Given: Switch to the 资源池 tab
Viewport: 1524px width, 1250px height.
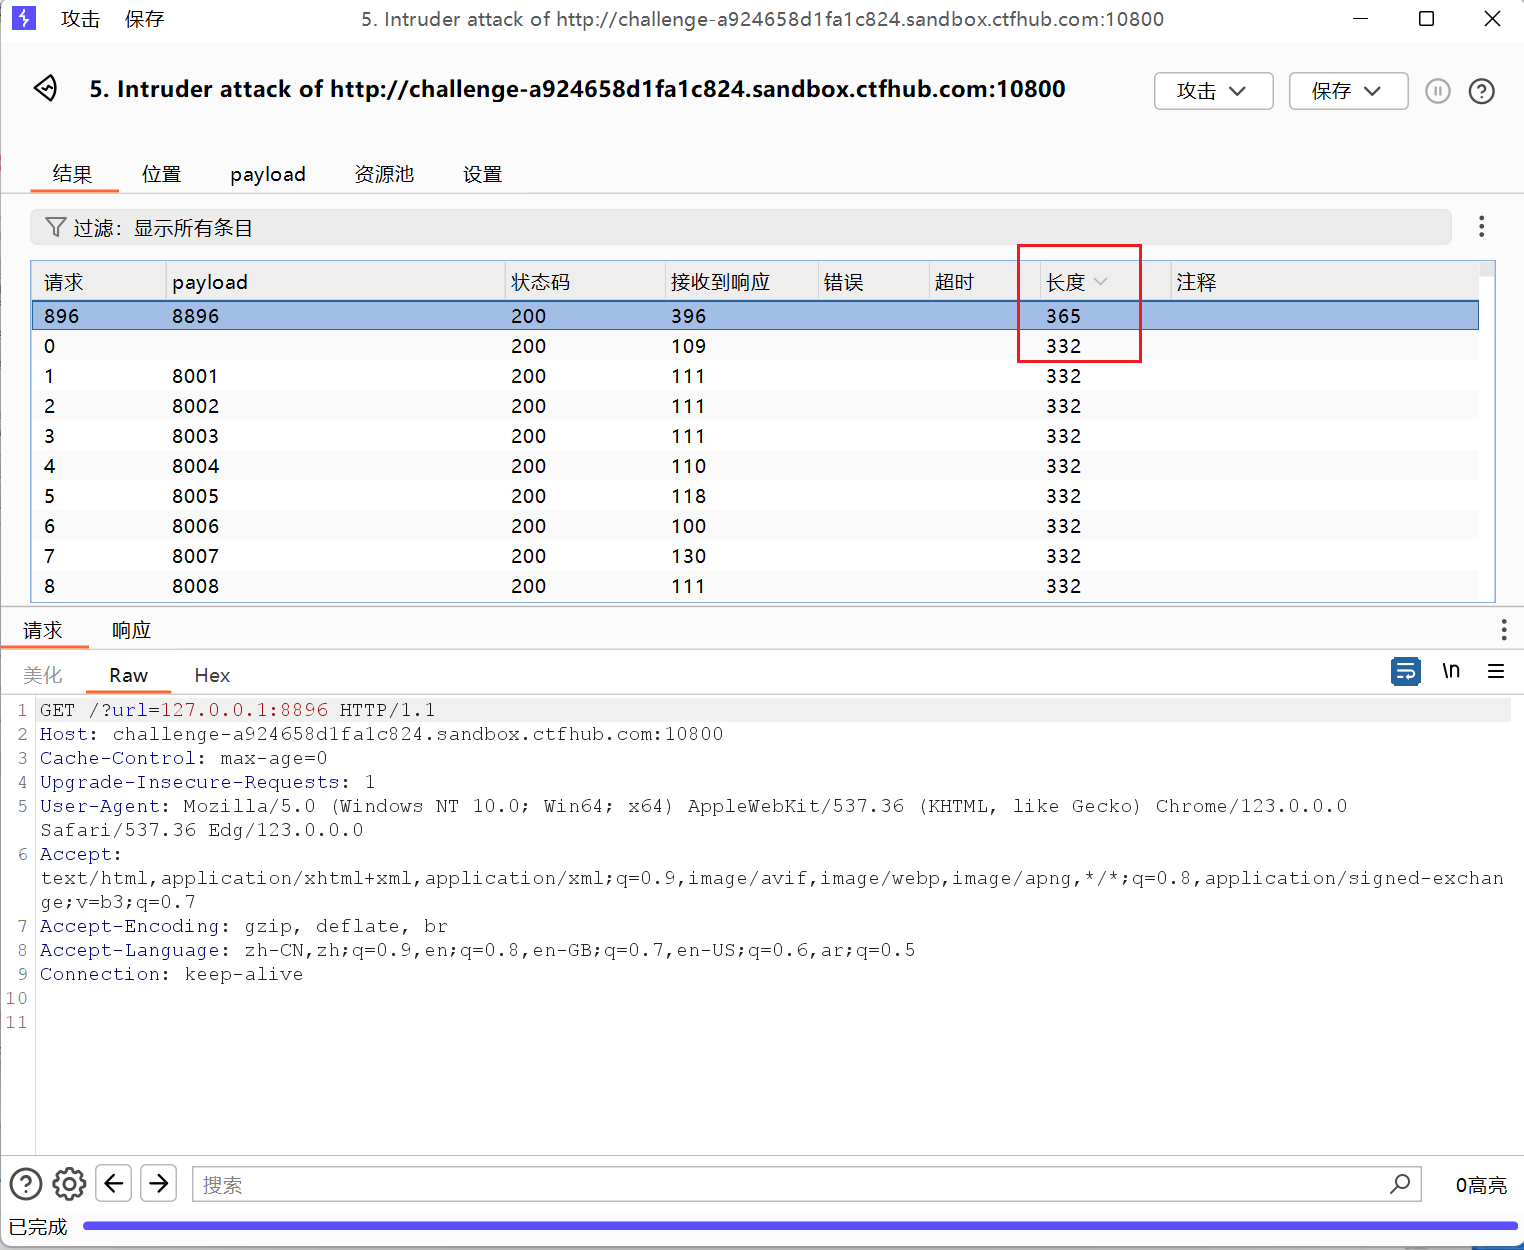Looking at the screenshot, I should tap(384, 174).
